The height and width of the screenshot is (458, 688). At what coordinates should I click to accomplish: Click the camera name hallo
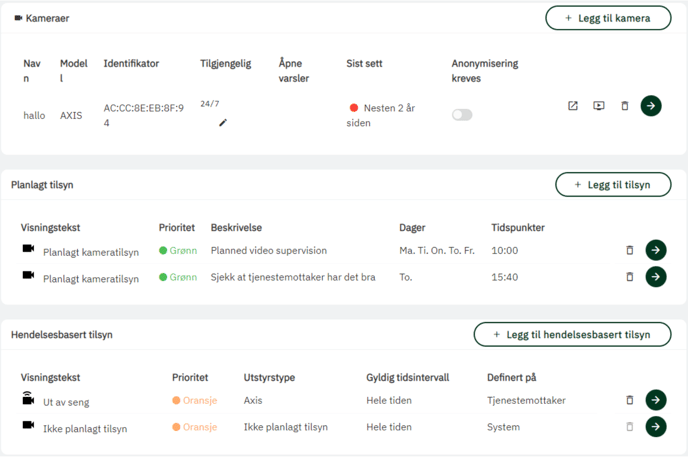point(34,115)
